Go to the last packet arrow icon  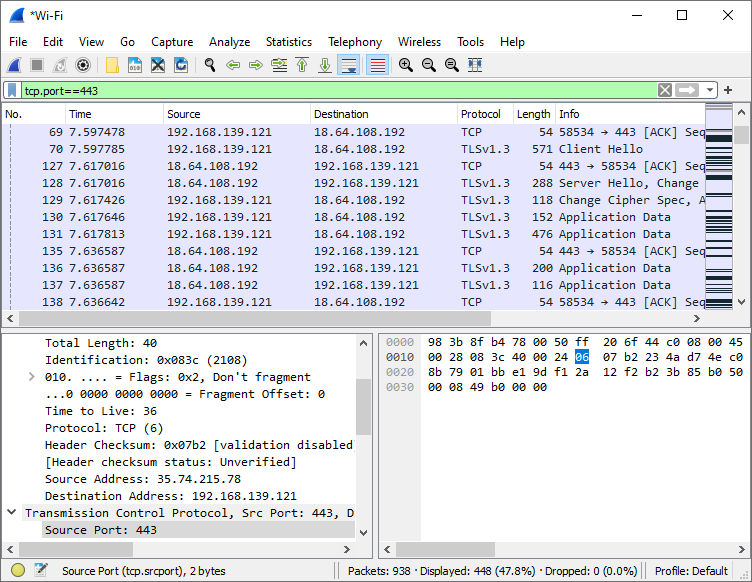(x=325, y=65)
